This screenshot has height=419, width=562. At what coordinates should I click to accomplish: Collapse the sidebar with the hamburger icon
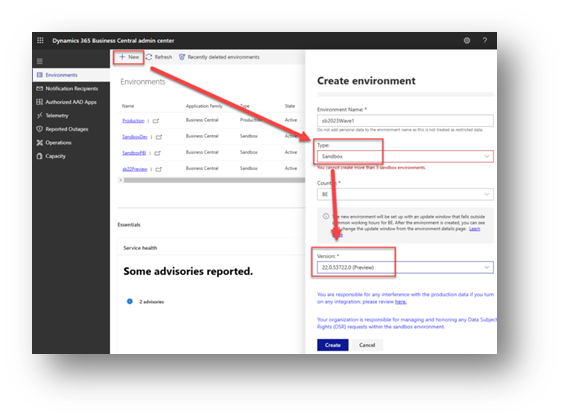[40, 61]
